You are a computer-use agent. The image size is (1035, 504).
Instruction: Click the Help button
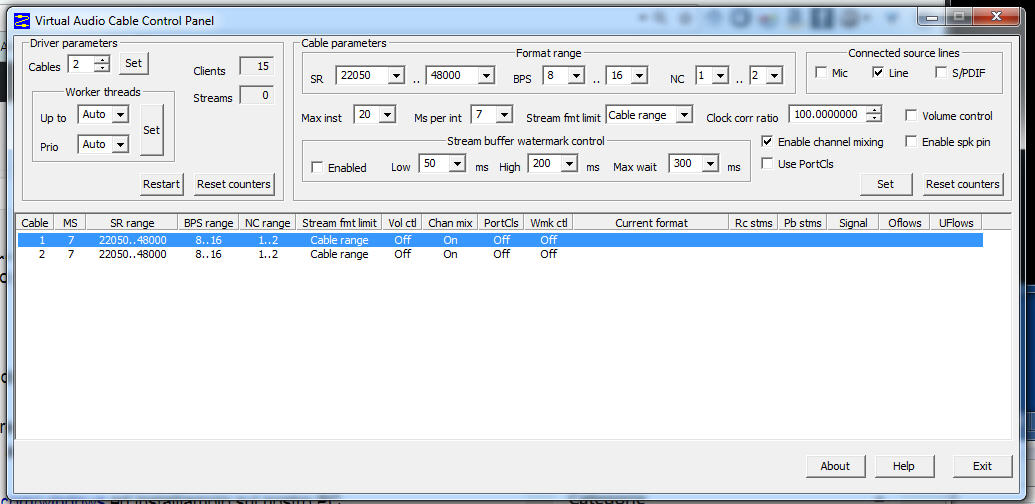tap(904, 466)
